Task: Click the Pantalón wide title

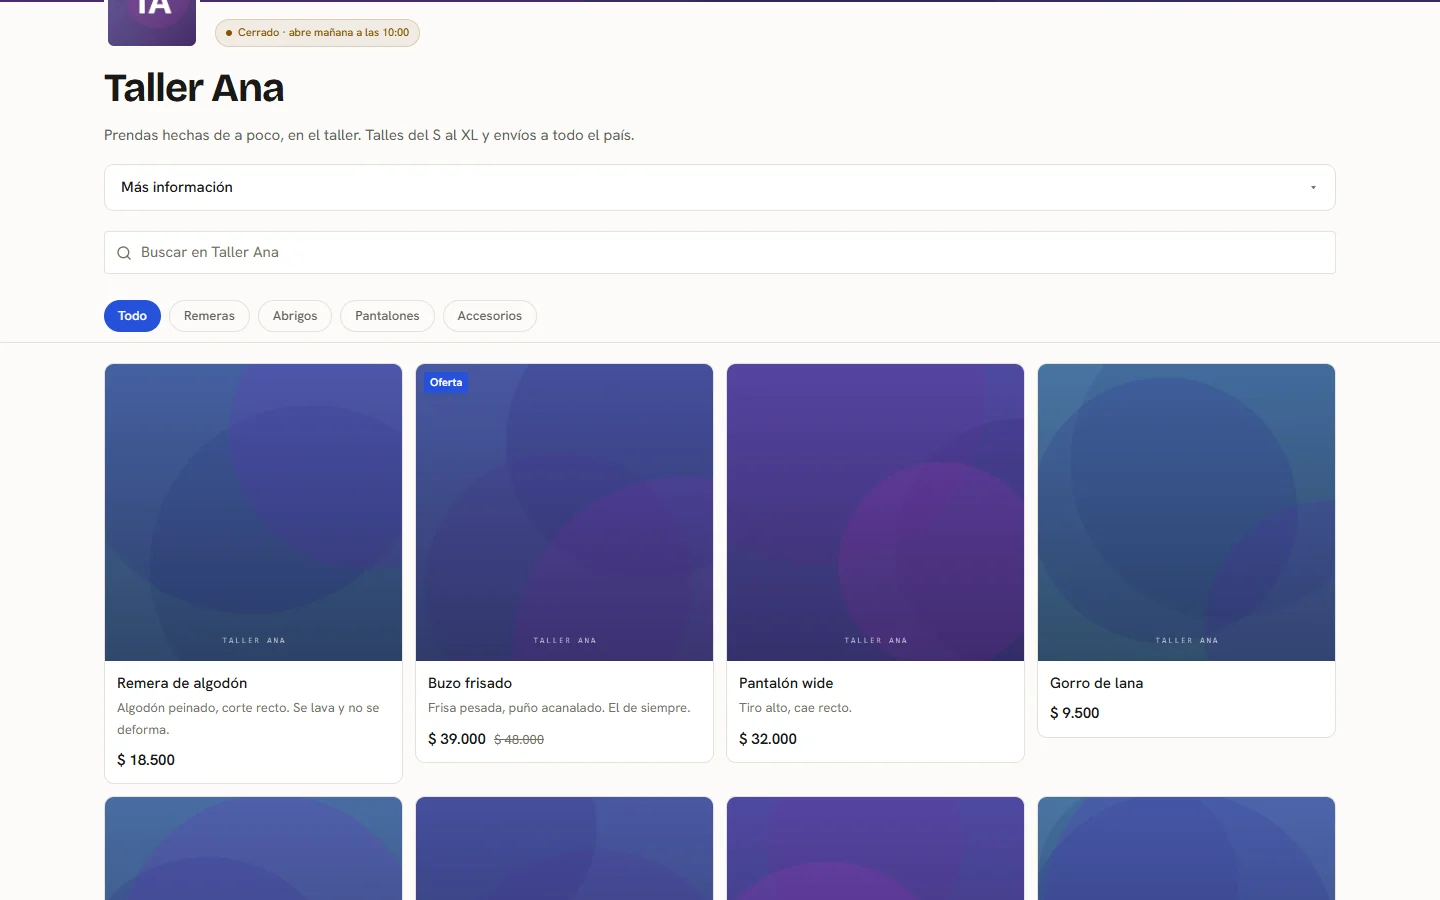Action: point(786,683)
